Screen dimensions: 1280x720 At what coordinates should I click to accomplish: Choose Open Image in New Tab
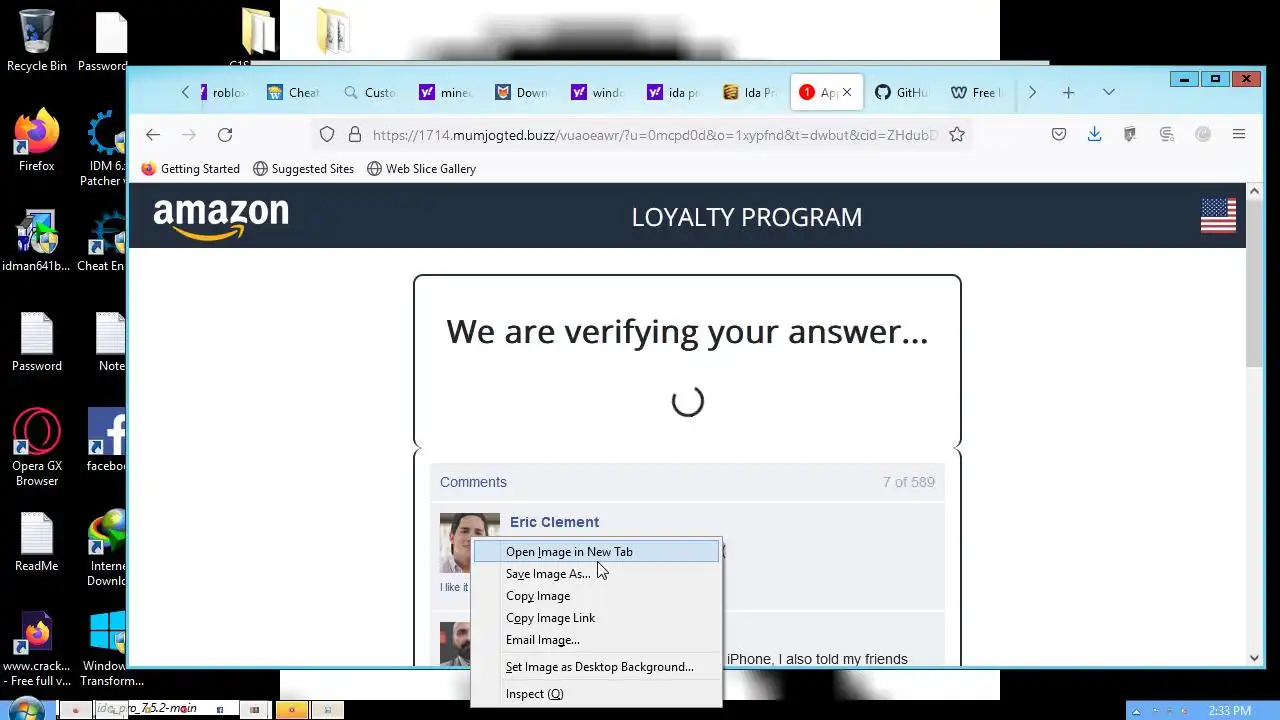[x=596, y=552]
